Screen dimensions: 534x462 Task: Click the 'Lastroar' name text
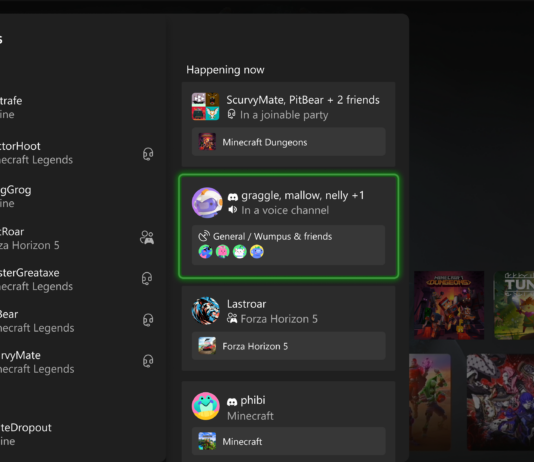[247, 304]
